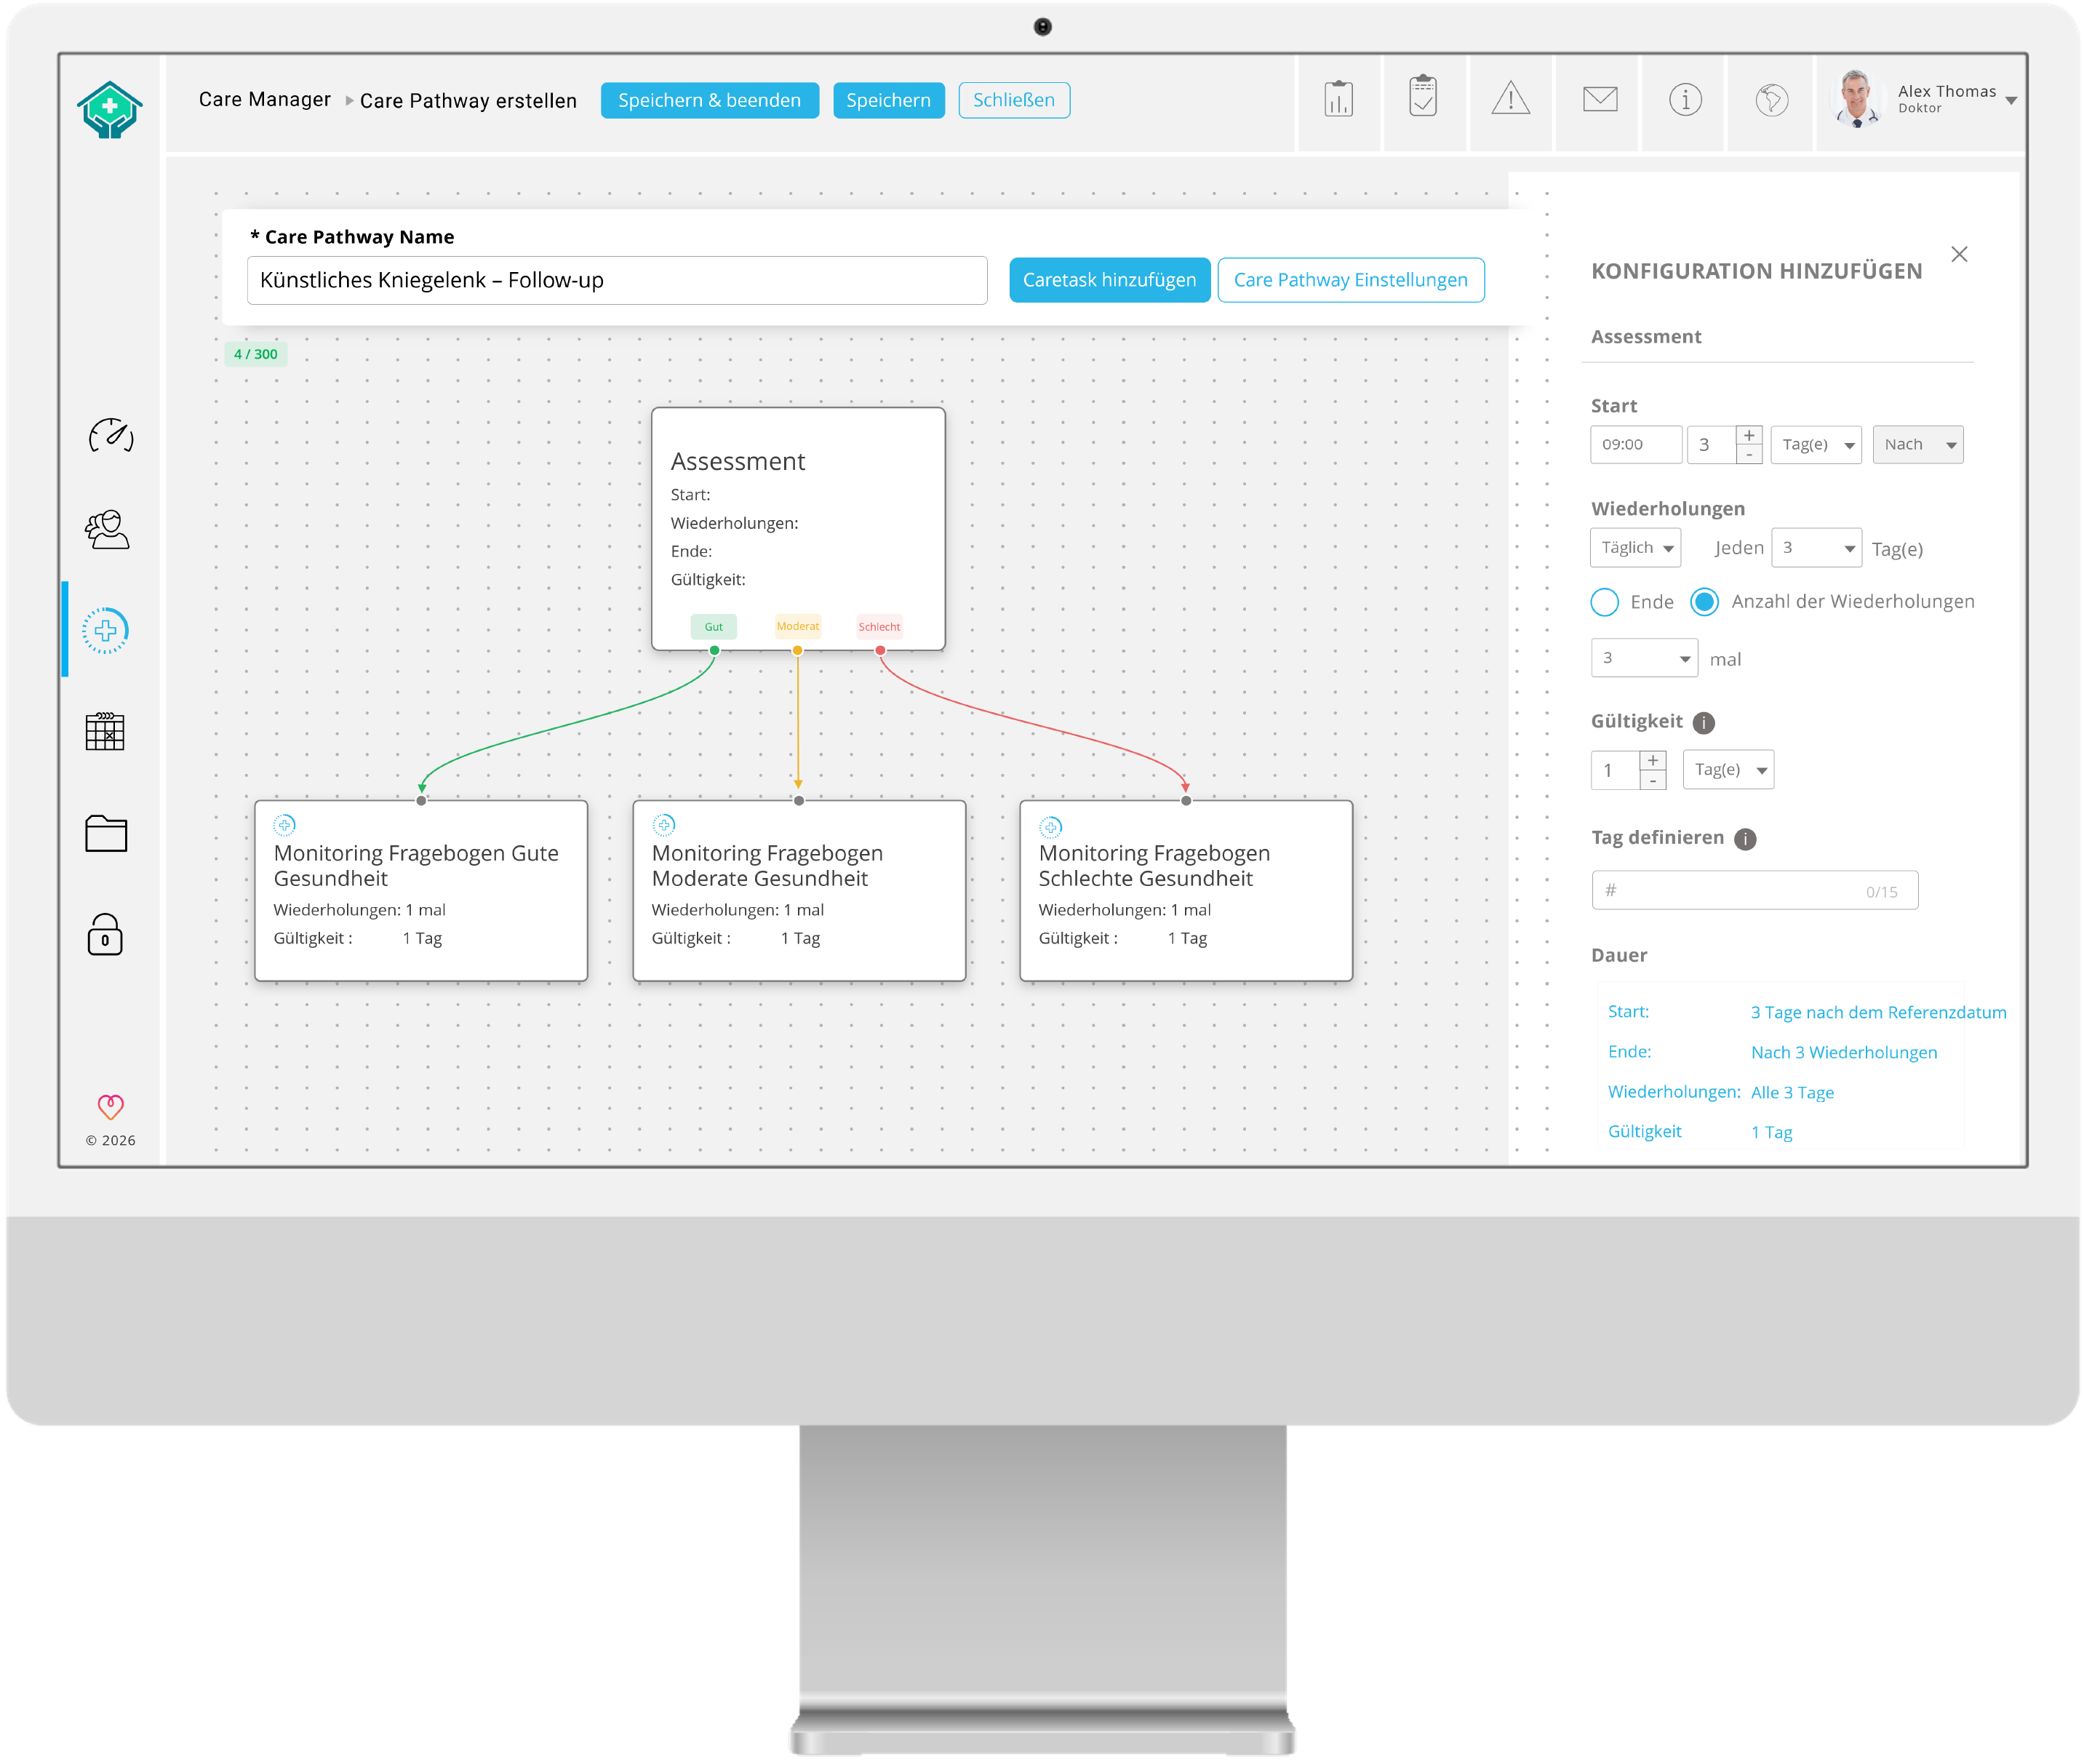The width and height of the screenshot is (2084, 1764).
Task: Click Alex Thomas profile avatar
Action: click(x=1856, y=99)
